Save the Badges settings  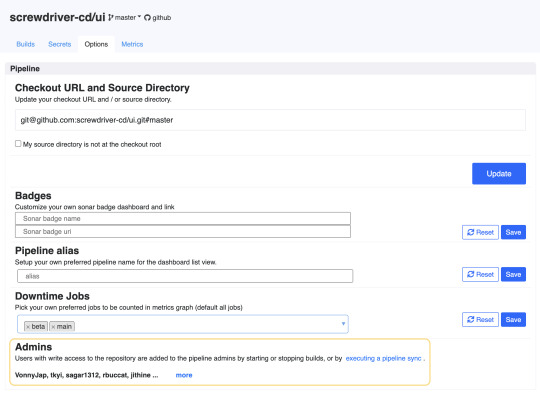[513, 232]
